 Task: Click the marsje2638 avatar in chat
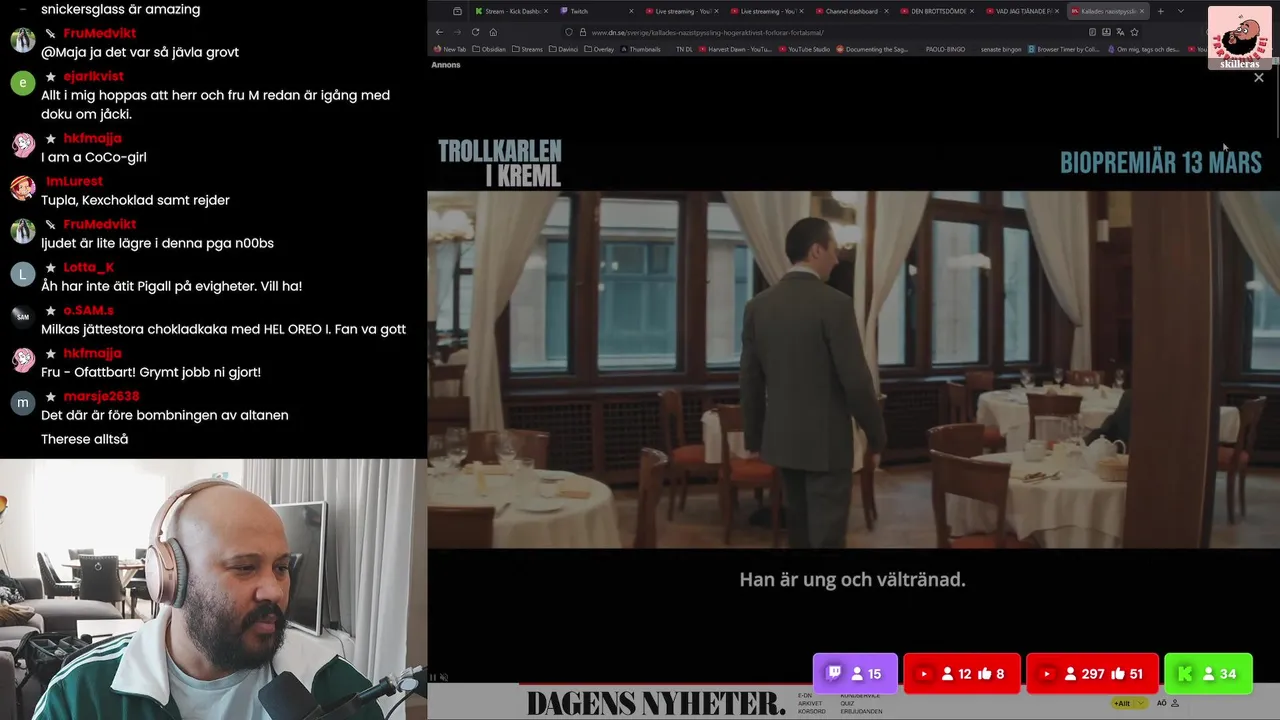tap(22, 403)
